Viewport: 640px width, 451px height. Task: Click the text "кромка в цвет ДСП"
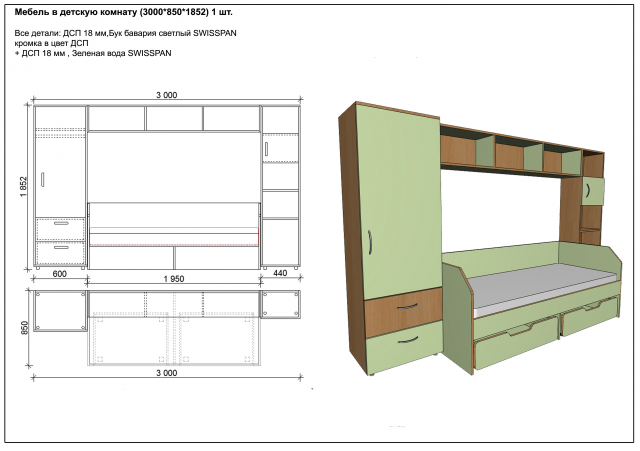click(51, 43)
